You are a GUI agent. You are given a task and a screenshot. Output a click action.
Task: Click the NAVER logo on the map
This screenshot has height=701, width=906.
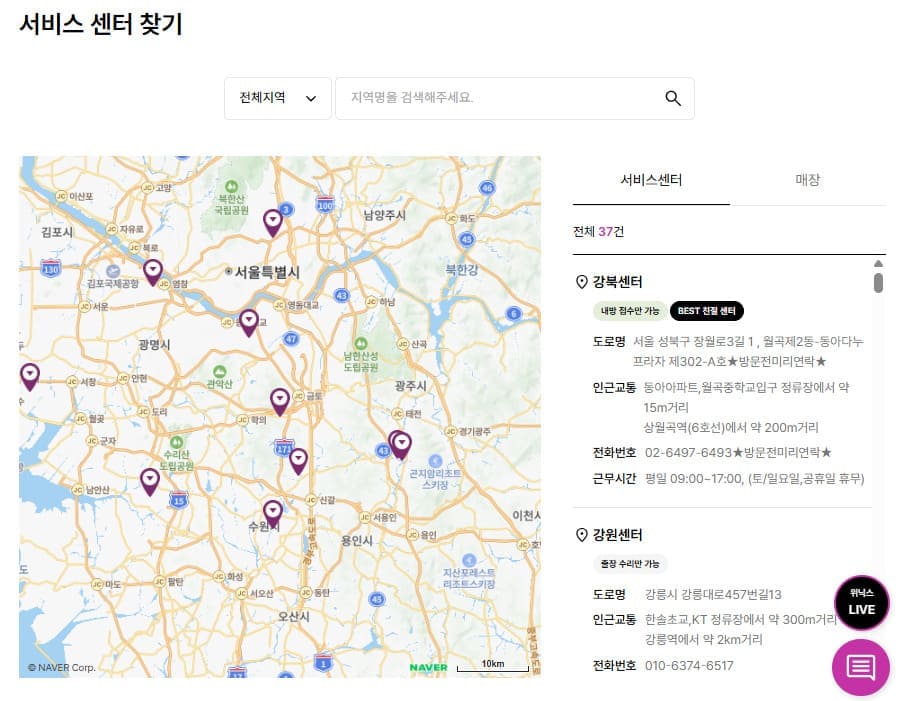point(428,665)
